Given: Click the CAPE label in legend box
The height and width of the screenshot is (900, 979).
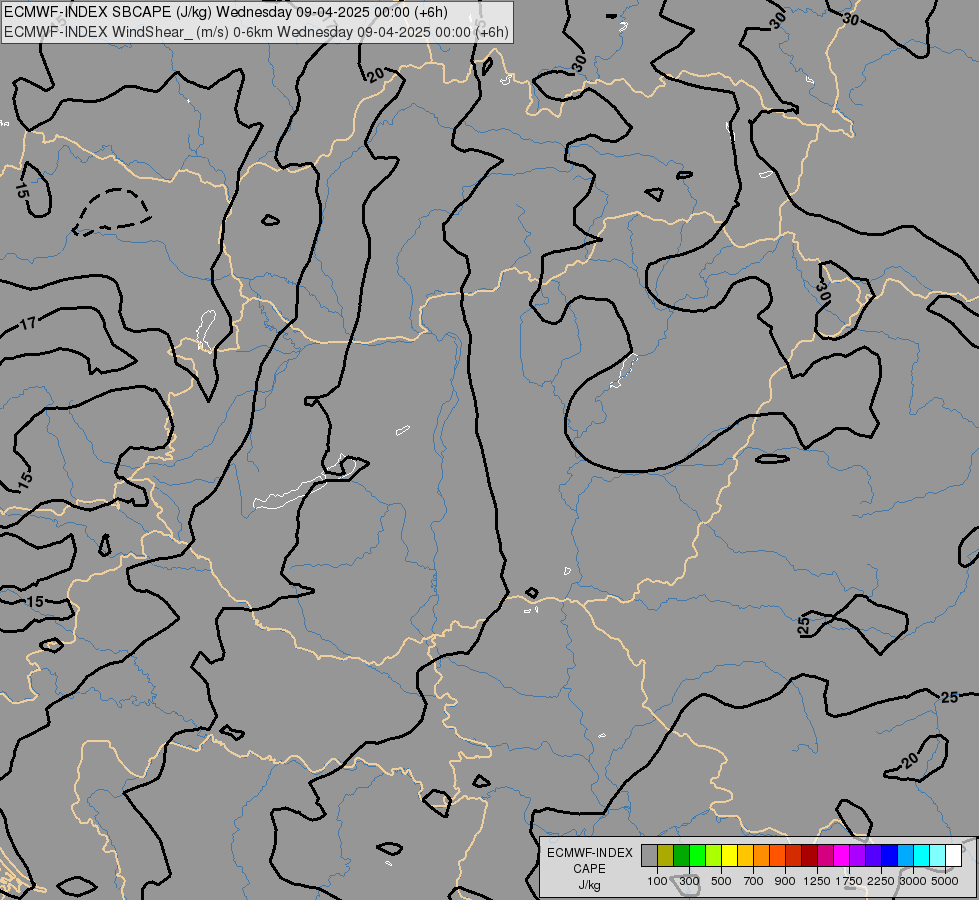Looking at the screenshot, I should tap(589, 869).
